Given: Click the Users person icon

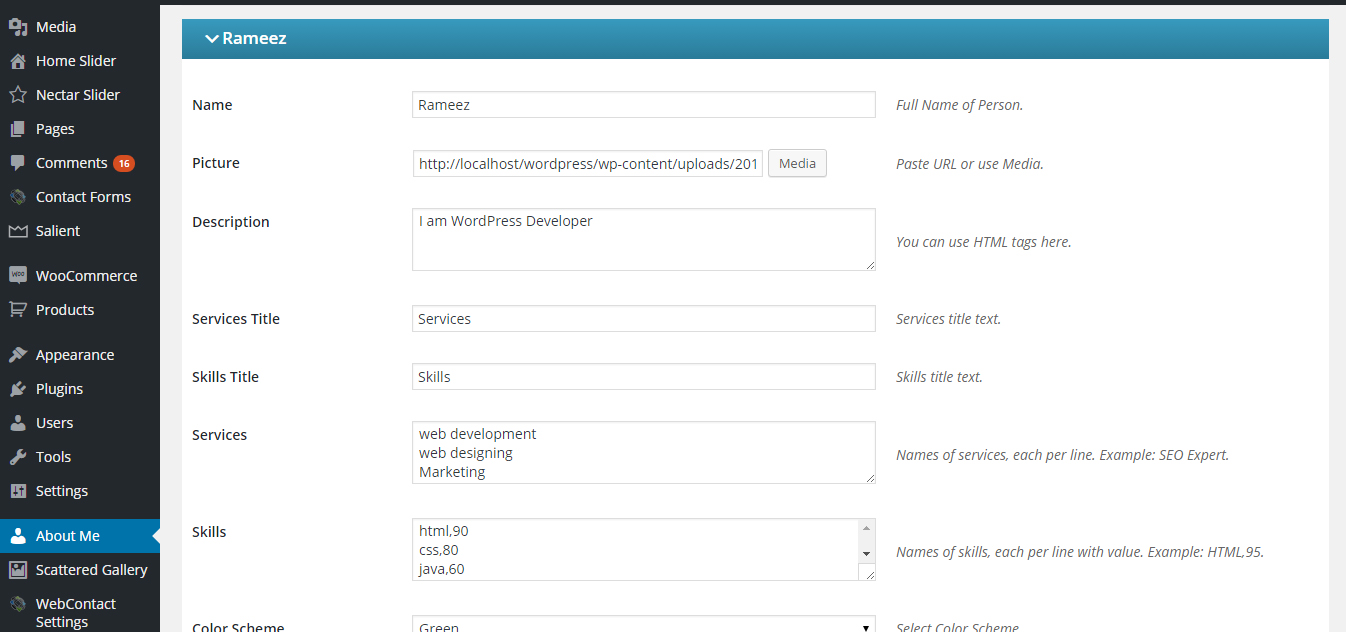Looking at the screenshot, I should 17,423.
